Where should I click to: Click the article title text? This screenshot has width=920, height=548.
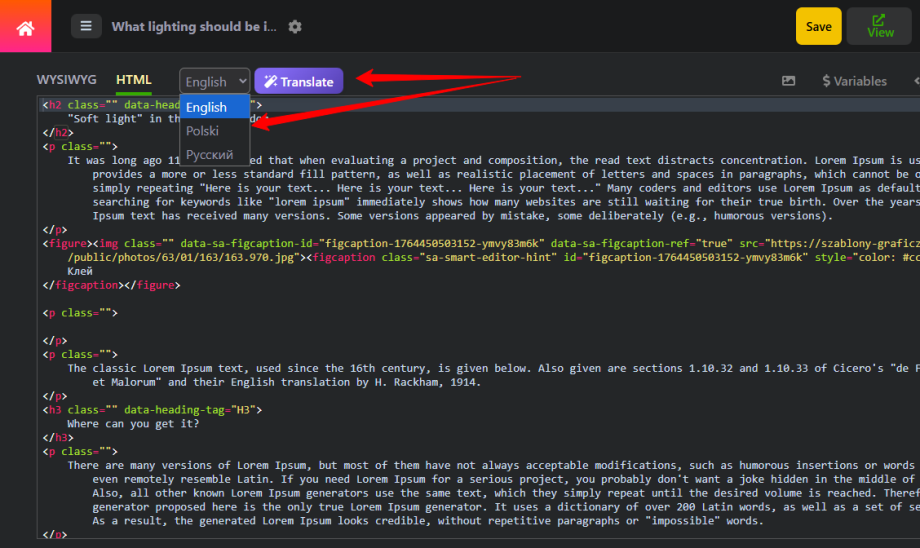(x=194, y=26)
